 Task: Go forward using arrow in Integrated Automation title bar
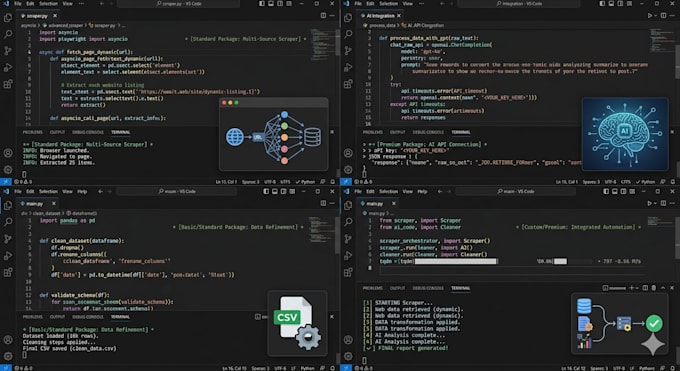449,191
